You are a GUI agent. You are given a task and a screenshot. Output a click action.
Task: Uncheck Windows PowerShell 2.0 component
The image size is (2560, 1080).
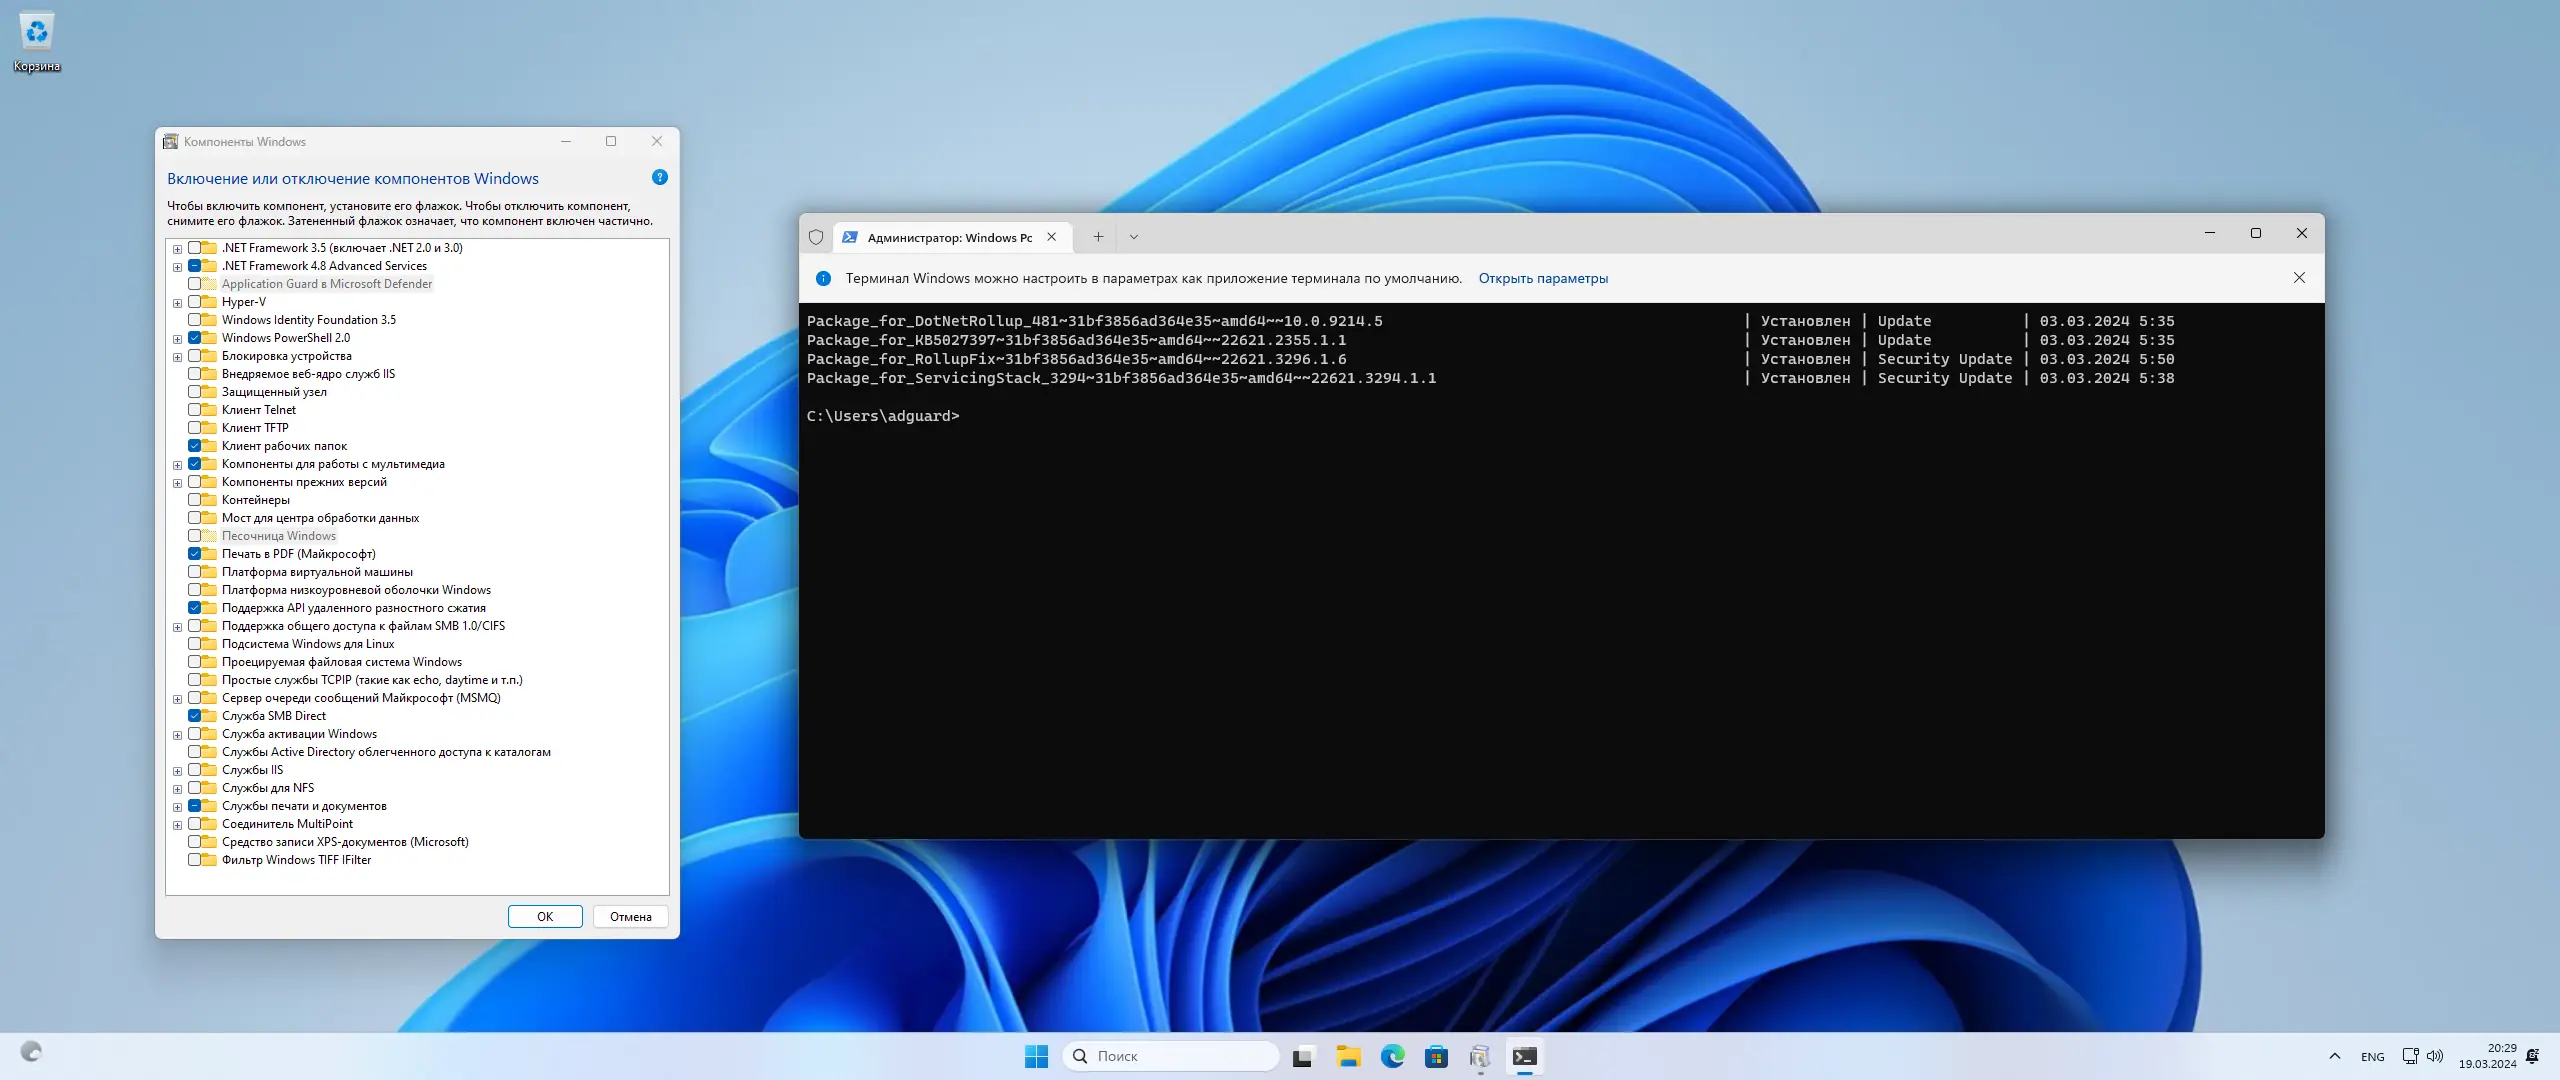tap(195, 338)
